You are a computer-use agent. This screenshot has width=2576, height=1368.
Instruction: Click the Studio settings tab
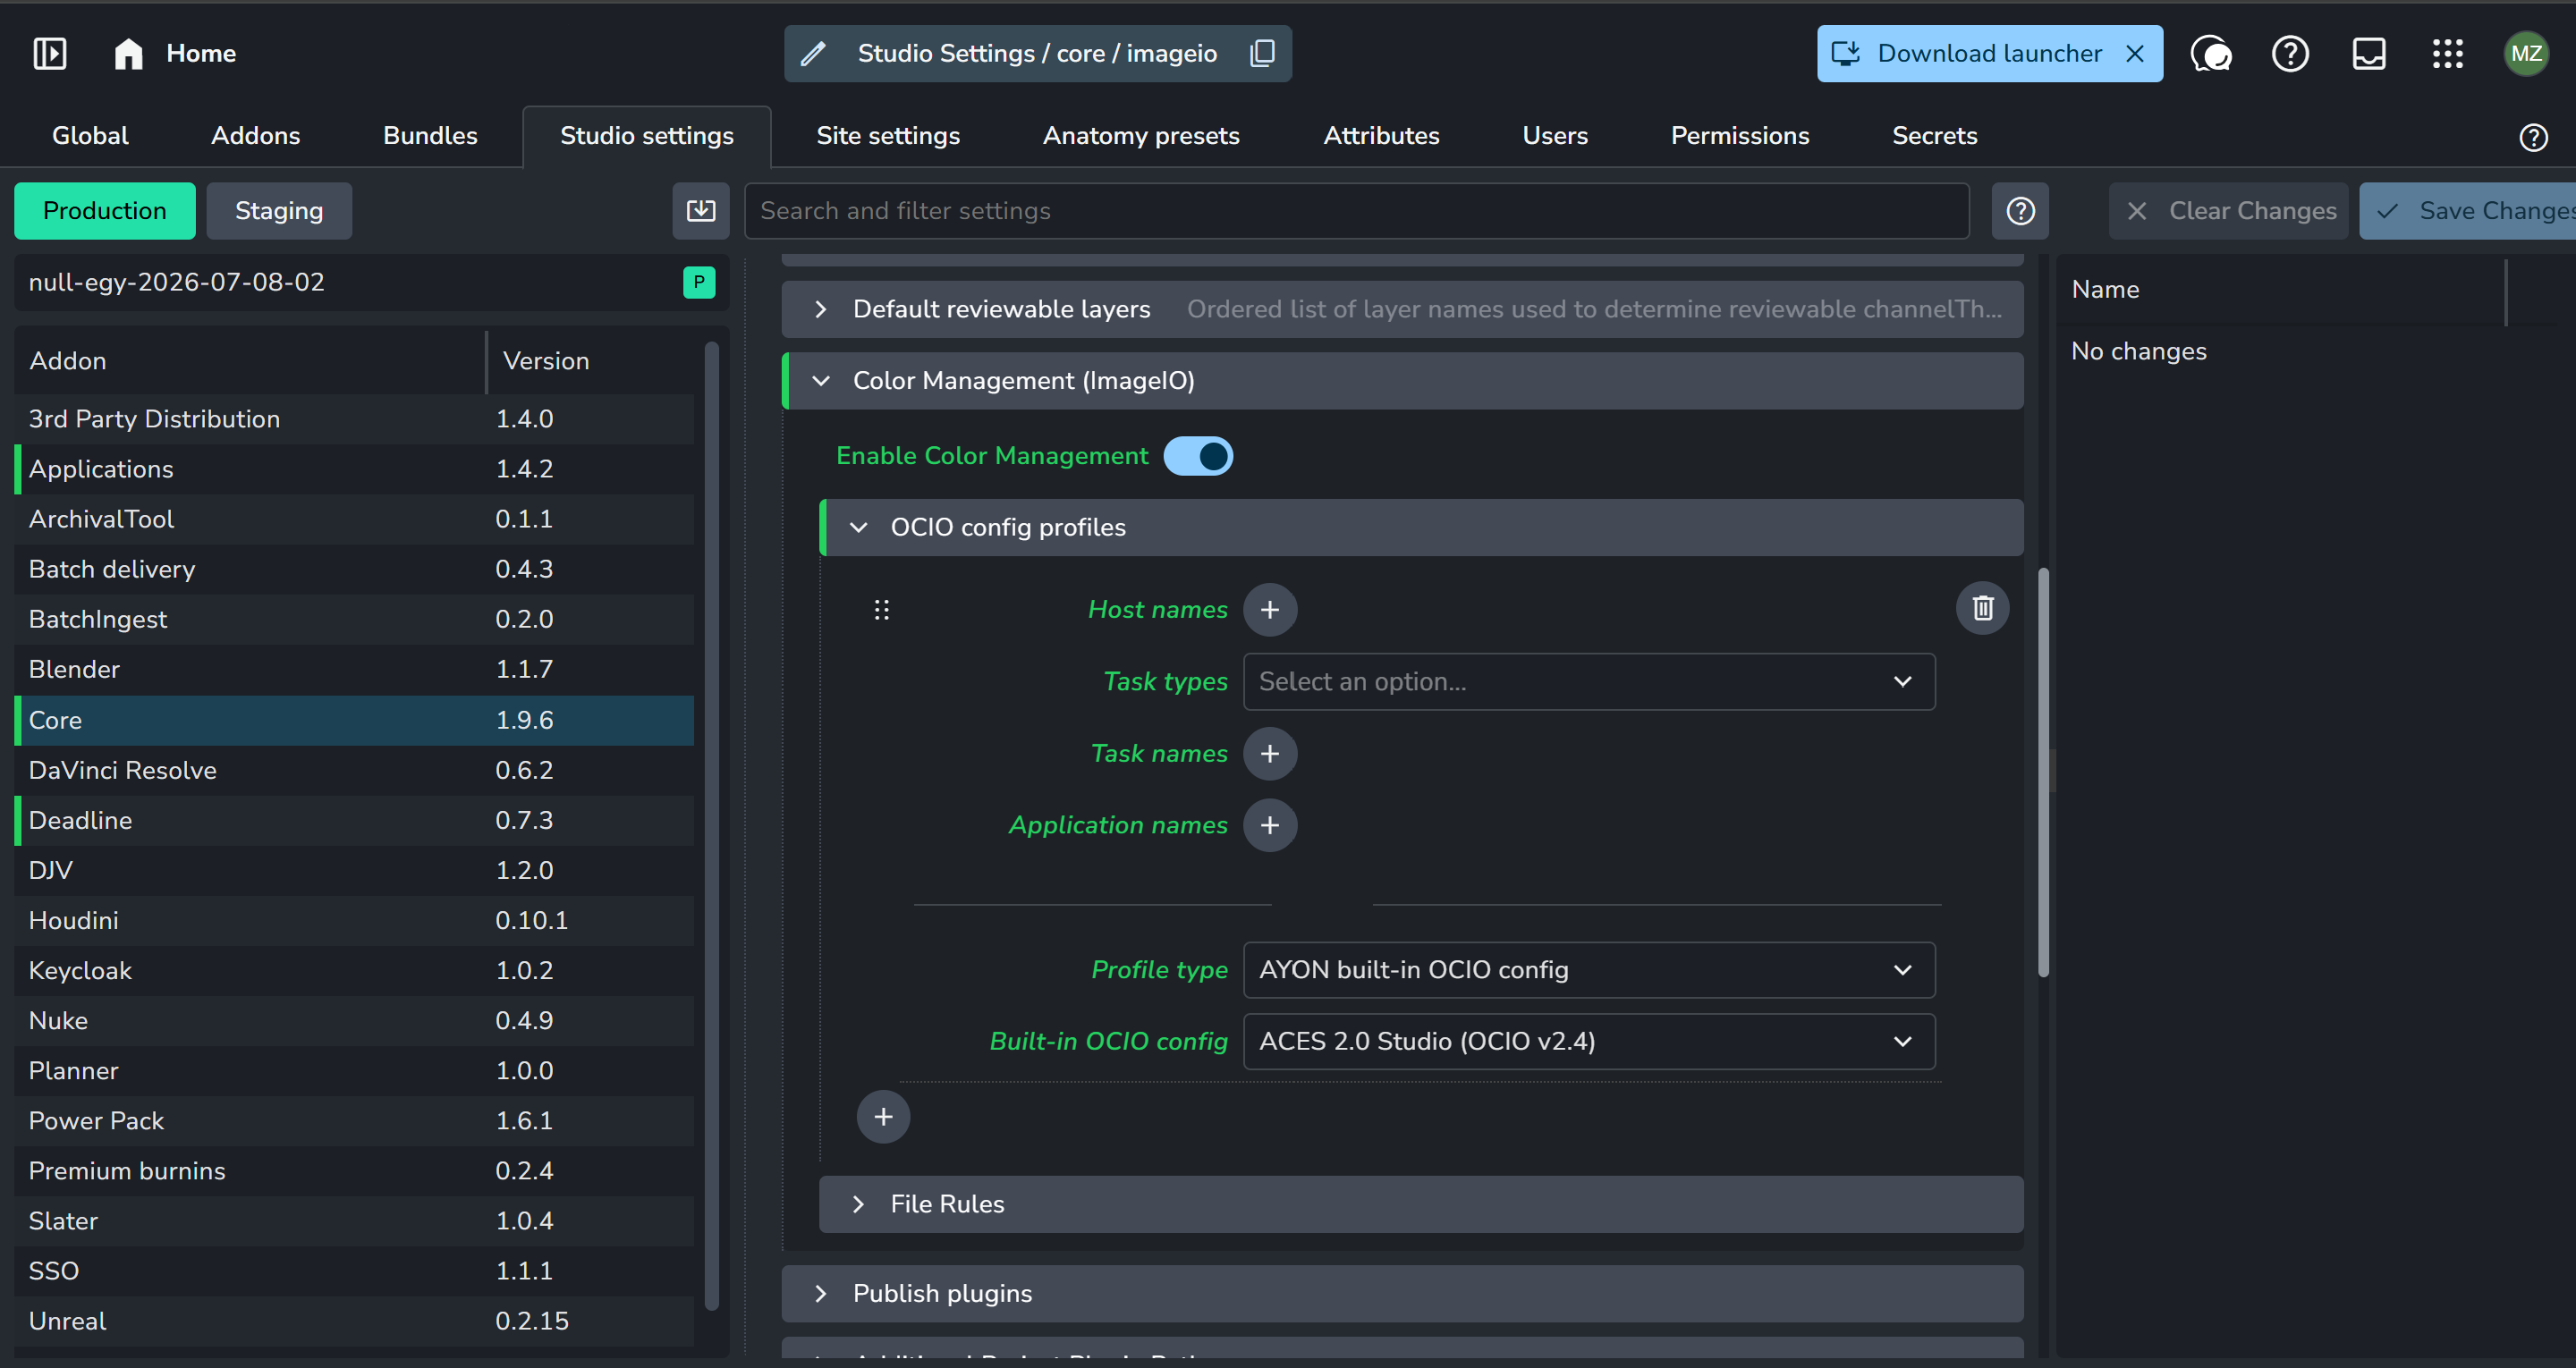tap(646, 136)
